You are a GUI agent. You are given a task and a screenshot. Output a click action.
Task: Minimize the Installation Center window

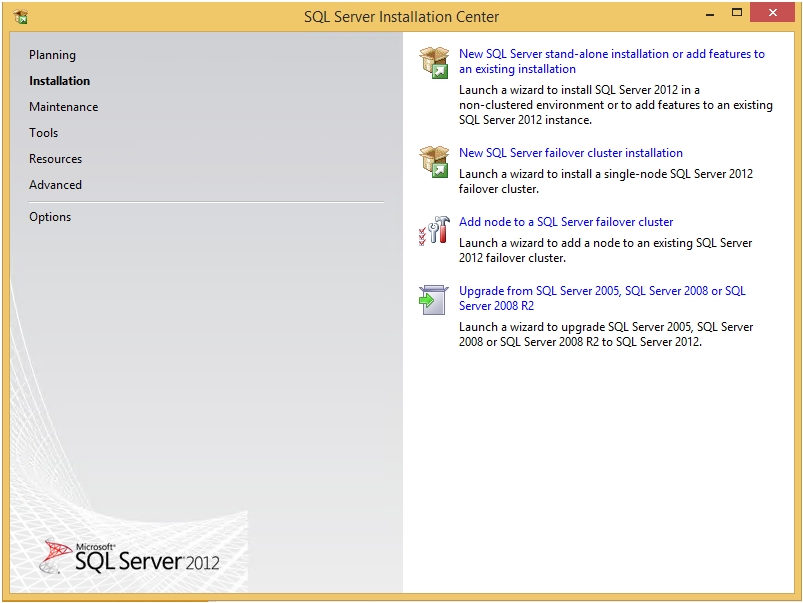pos(709,13)
